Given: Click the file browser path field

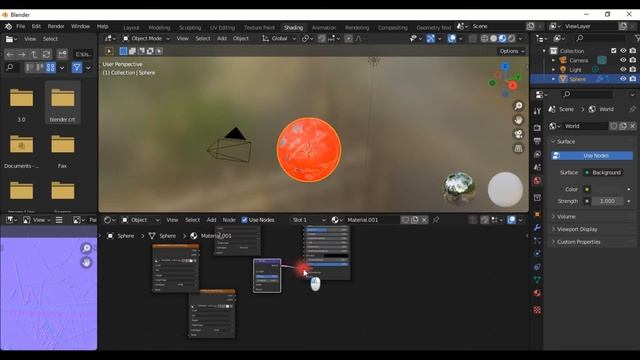Looking at the screenshot, I should pyautogui.click(x=84, y=54).
